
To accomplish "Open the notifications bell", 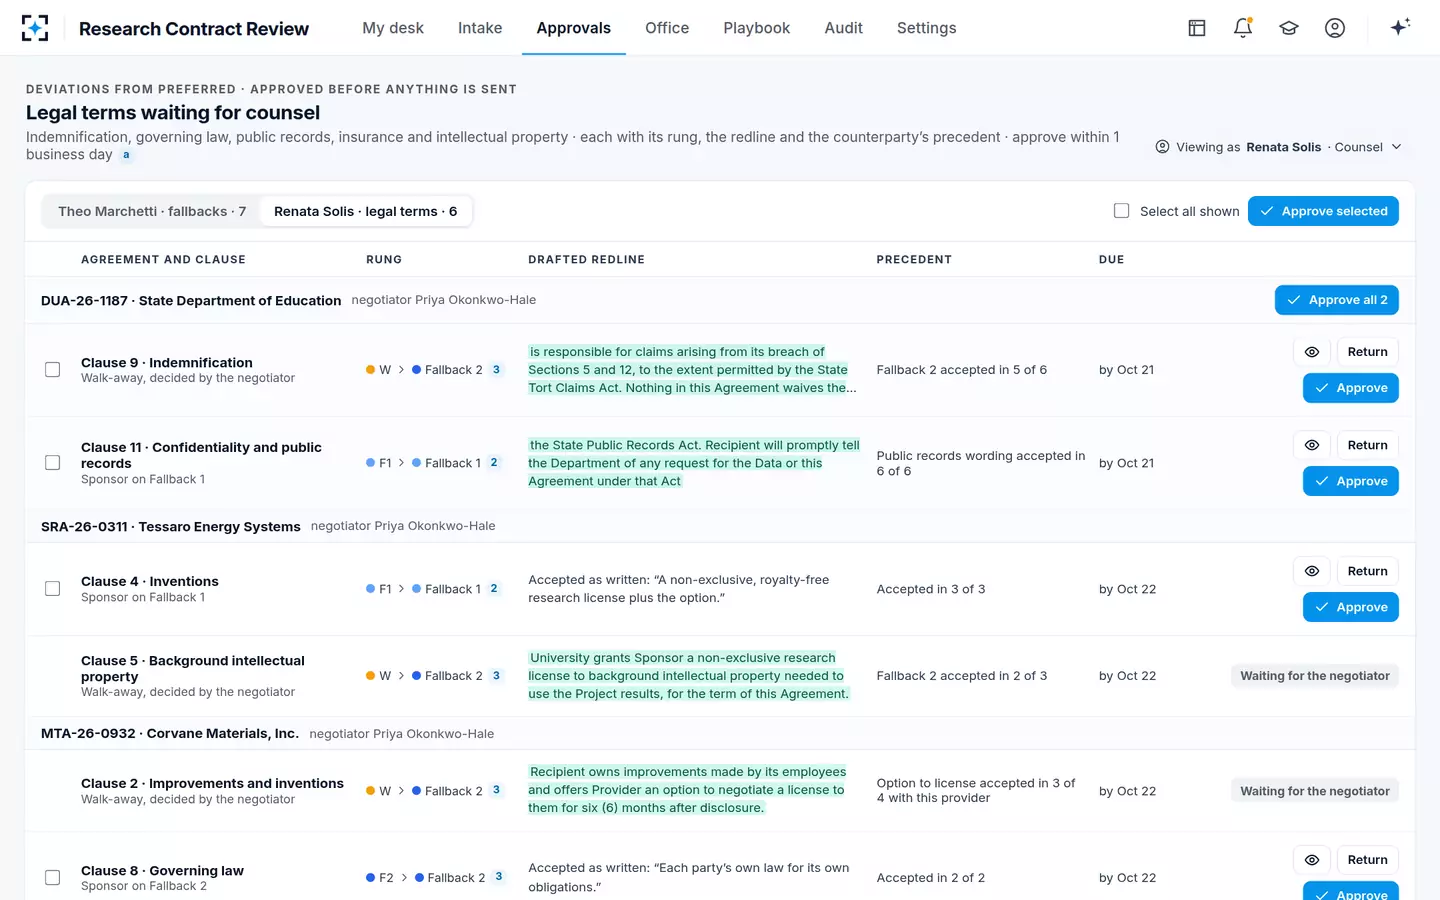I will [1243, 28].
